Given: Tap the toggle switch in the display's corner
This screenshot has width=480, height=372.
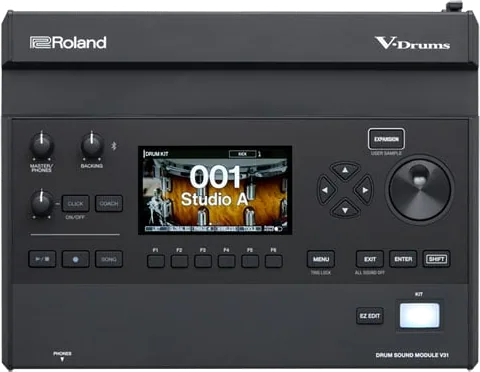Looking at the screenshot, I should point(277,229).
